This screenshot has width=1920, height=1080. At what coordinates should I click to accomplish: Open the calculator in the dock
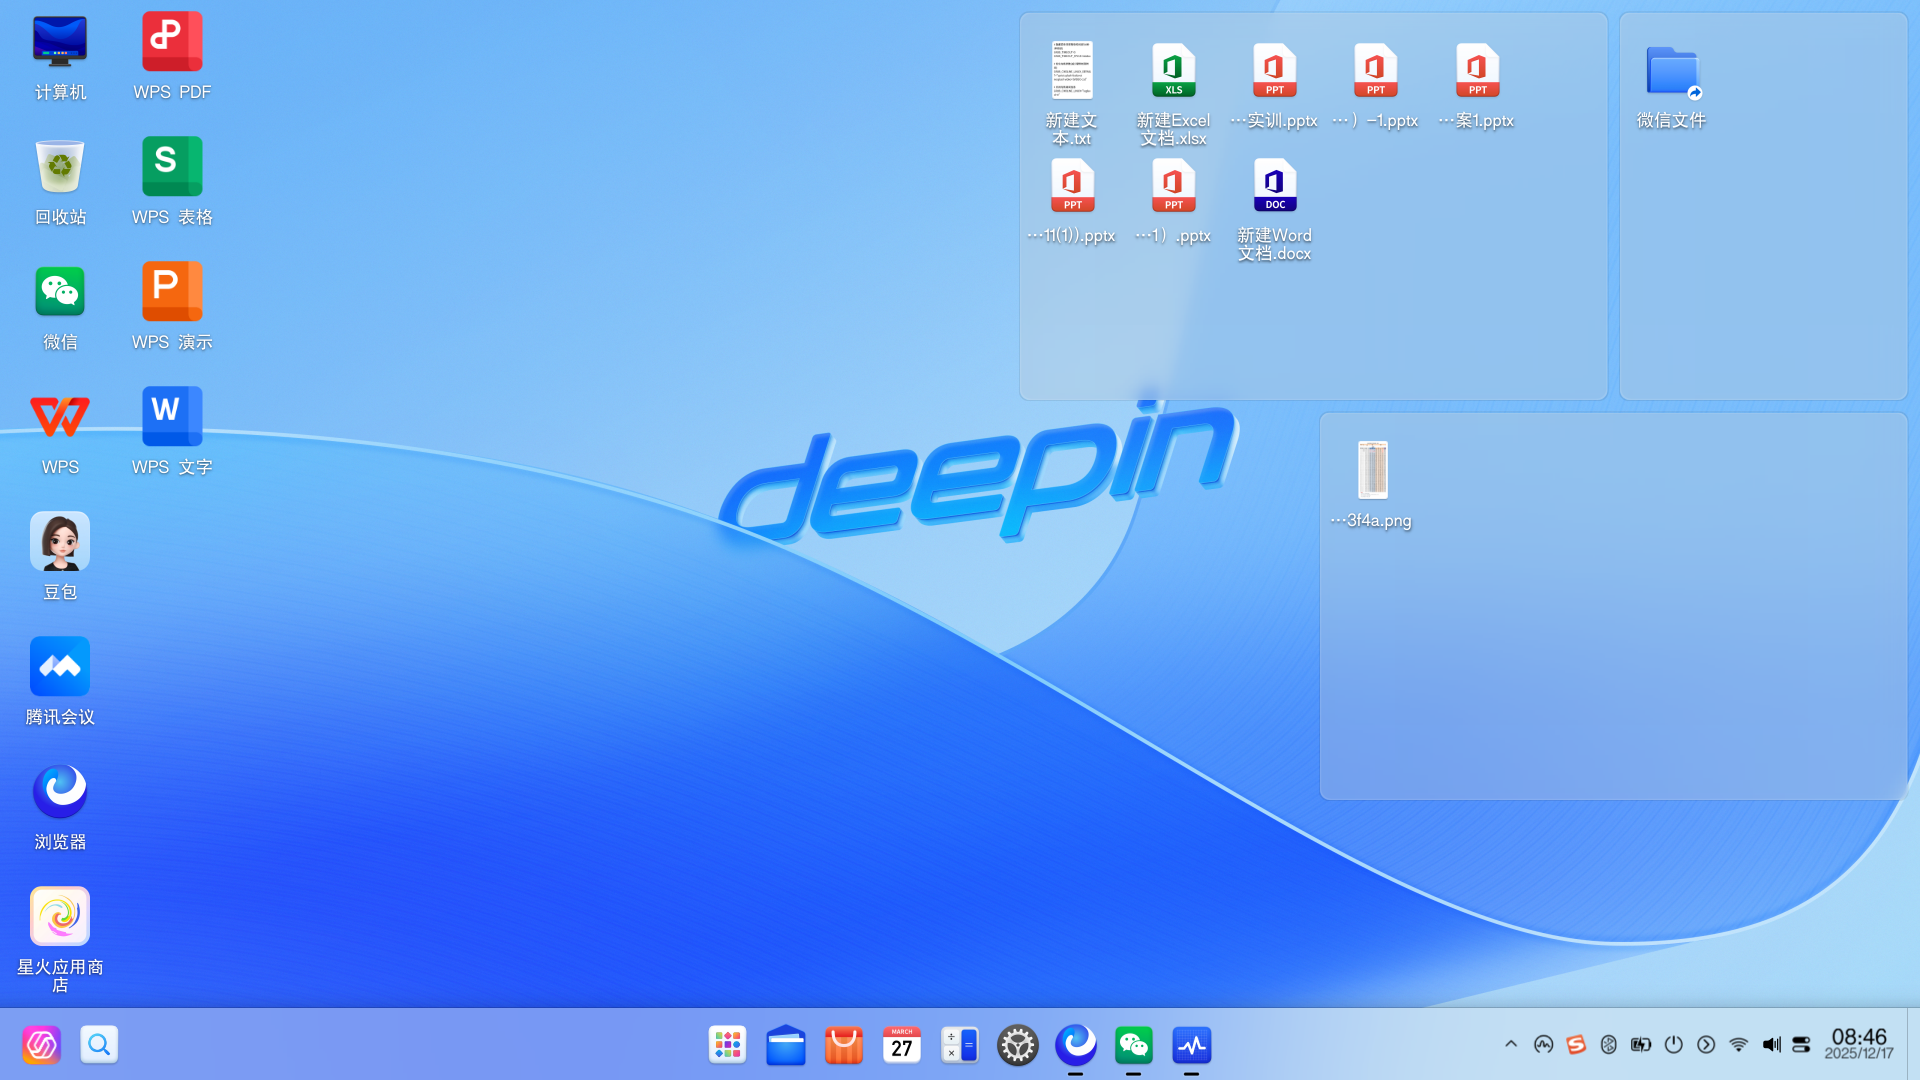[x=959, y=1045]
